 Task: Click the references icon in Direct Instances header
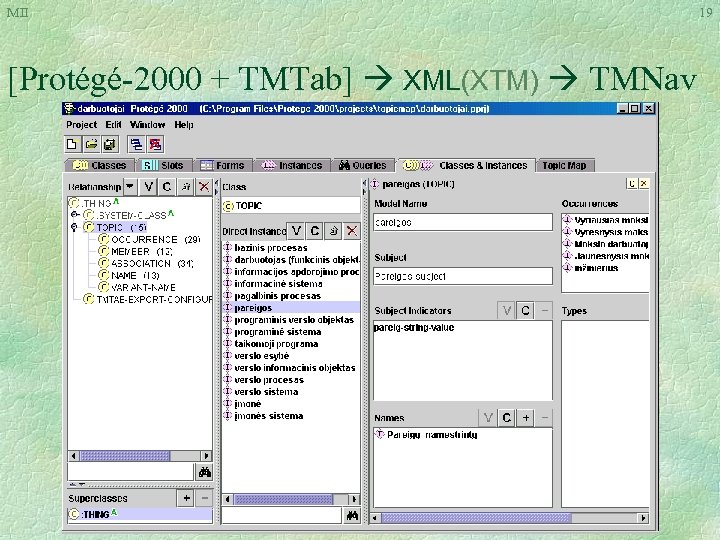[x=333, y=231]
